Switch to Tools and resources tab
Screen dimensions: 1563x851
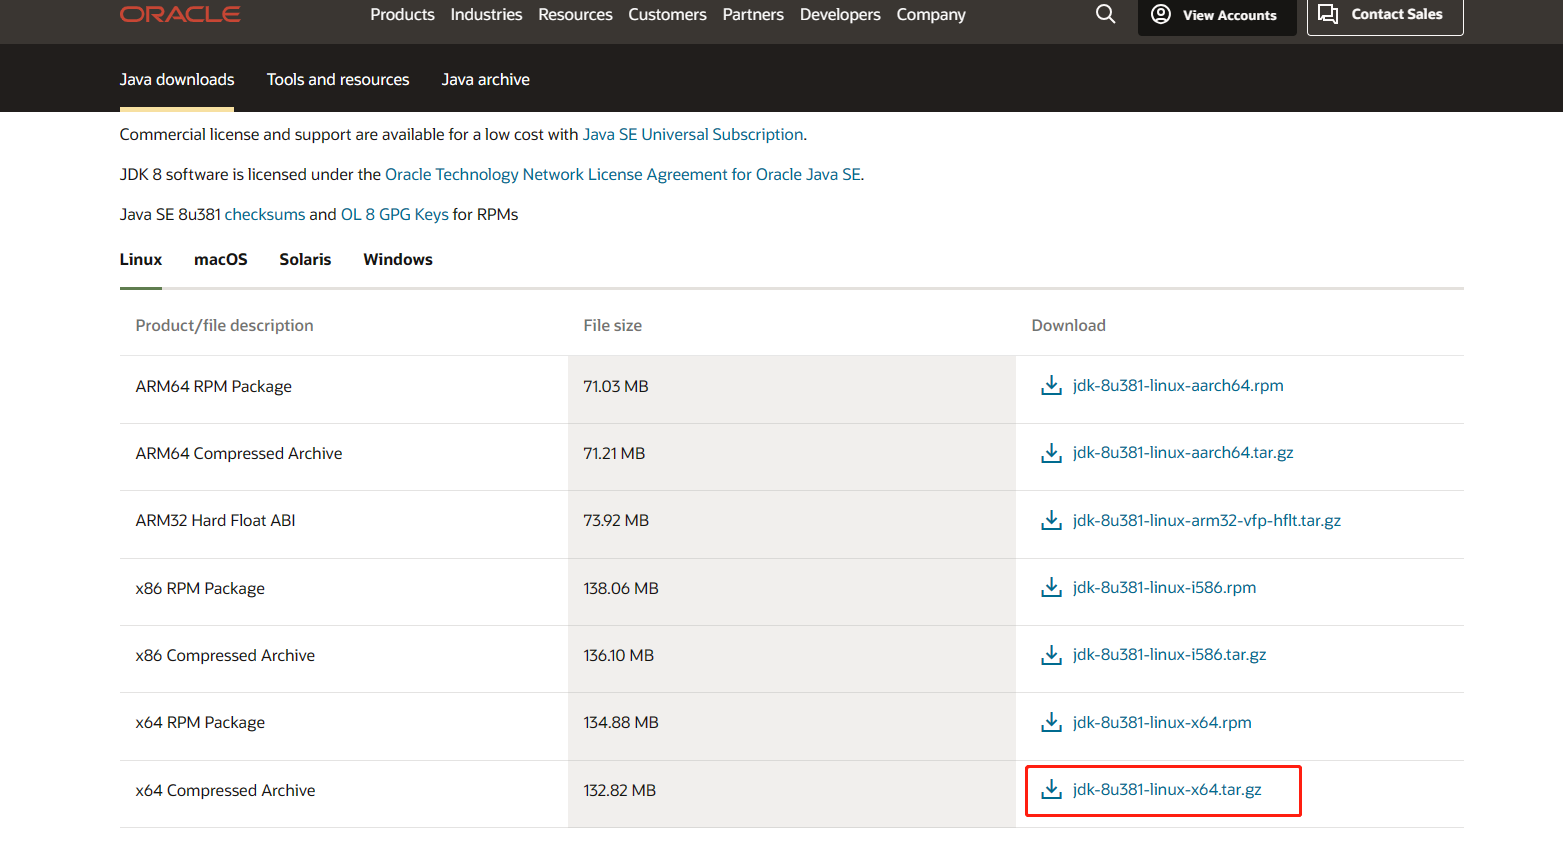(338, 80)
